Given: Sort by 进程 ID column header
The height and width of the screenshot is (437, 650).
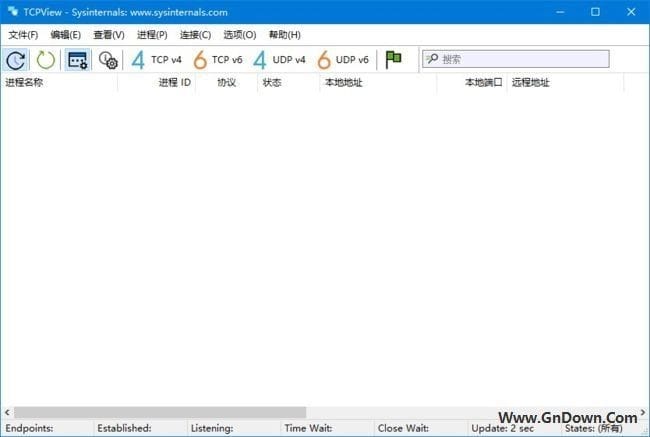Looking at the screenshot, I should pyautogui.click(x=157, y=83).
